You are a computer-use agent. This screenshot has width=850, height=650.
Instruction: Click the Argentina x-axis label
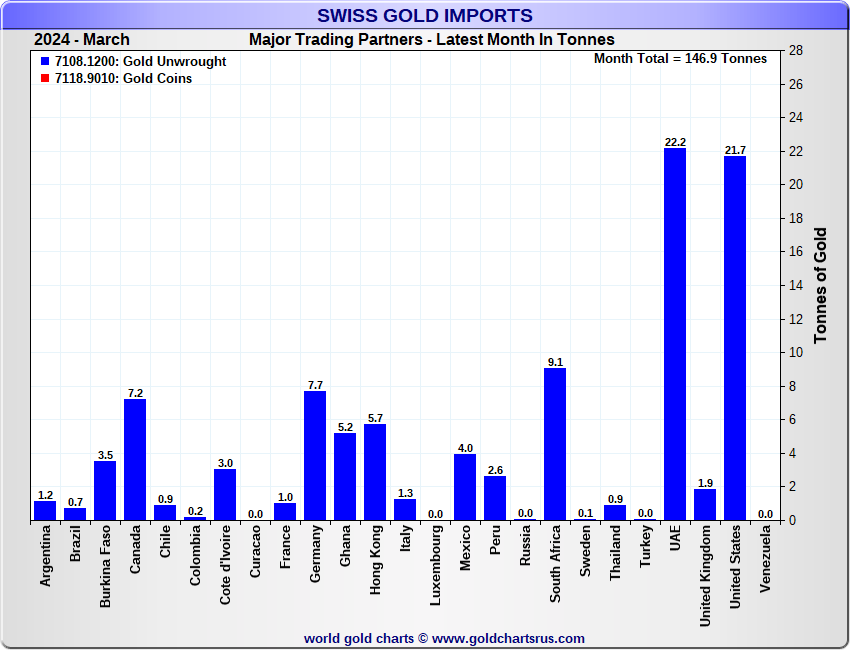click(x=45, y=557)
